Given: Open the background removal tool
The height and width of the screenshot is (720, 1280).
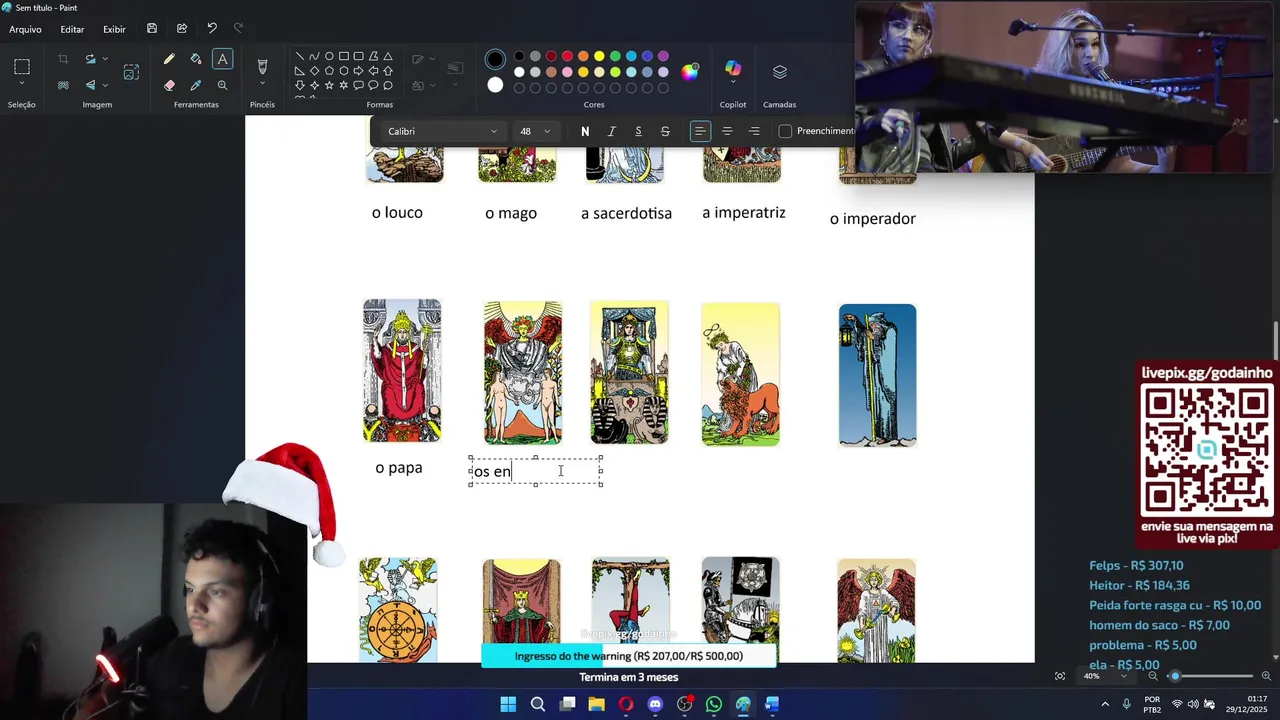Looking at the screenshot, I should (63, 85).
